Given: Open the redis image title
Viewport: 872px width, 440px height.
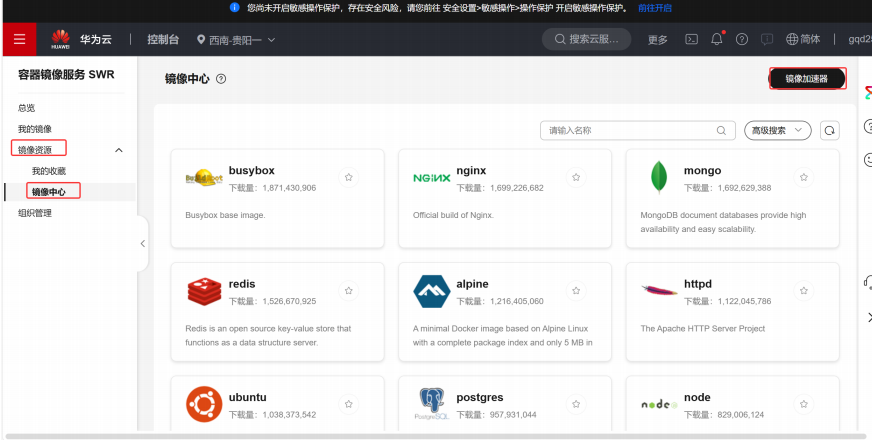Looking at the screenshot, I should pyautogui.click(x=242, y=284).
